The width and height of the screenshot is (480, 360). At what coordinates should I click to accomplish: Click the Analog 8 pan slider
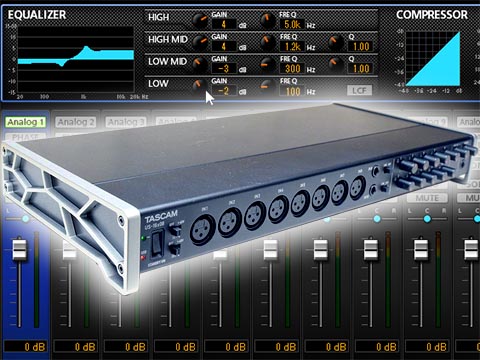[377, 219]
